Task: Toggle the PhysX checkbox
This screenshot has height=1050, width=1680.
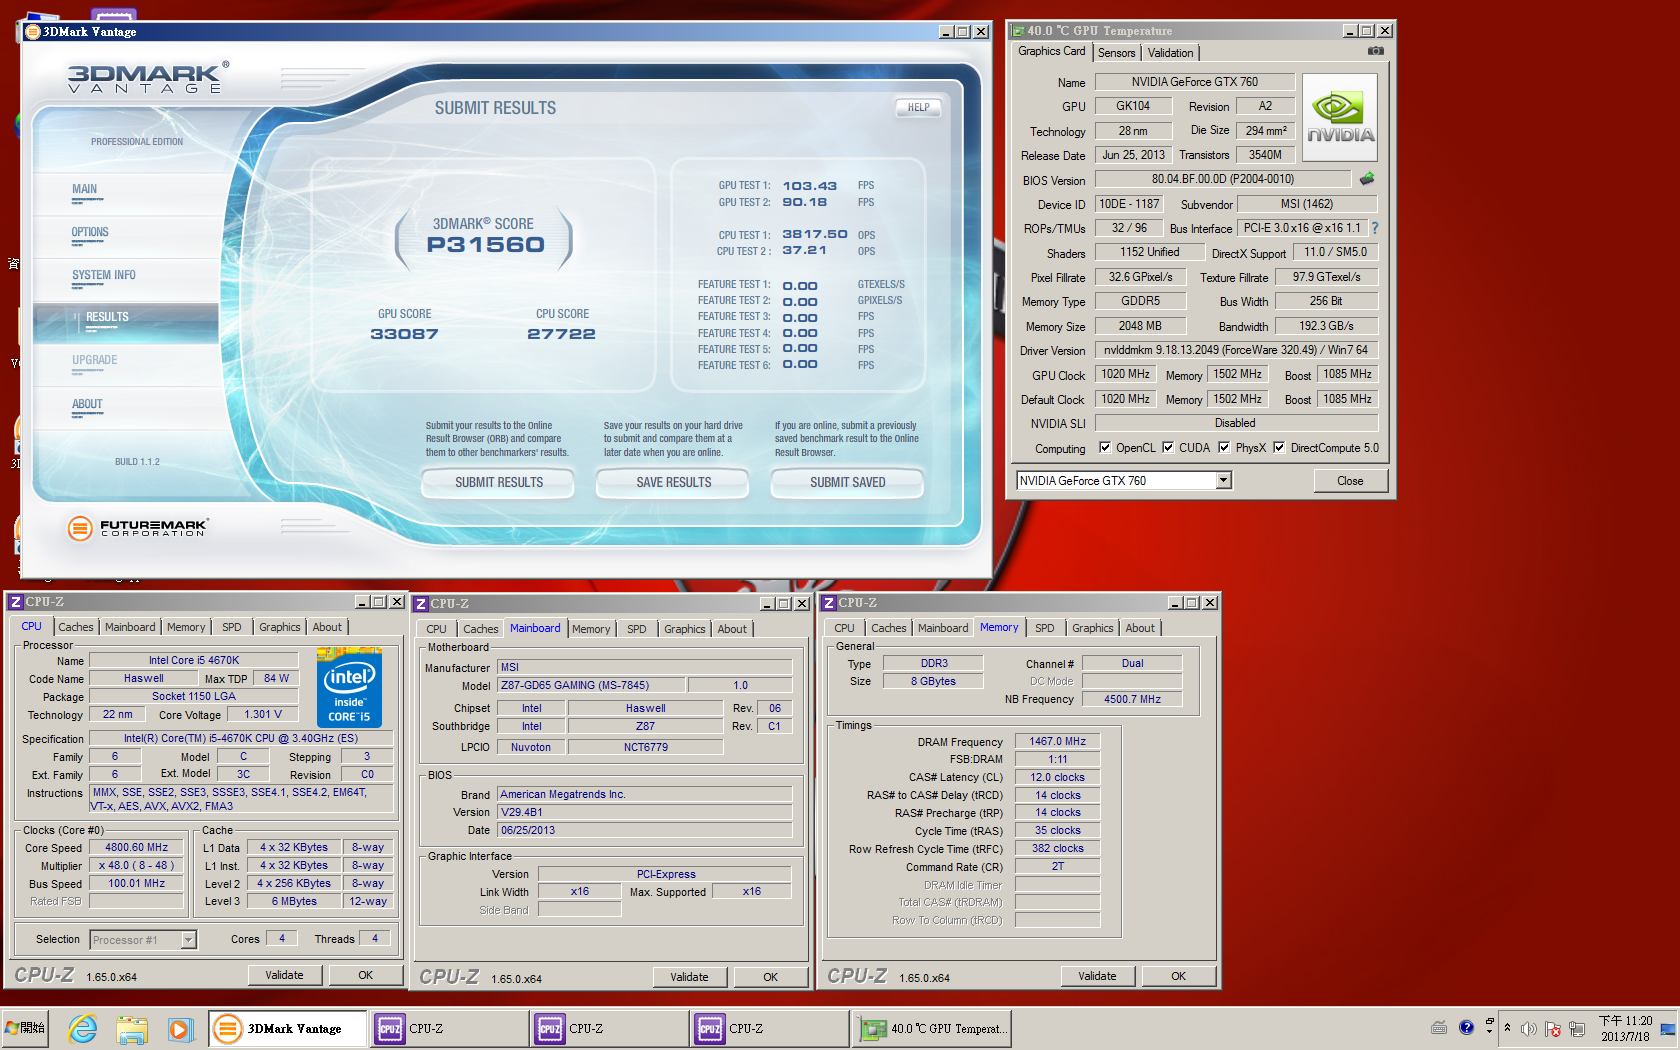Action: coord(1223,448)
